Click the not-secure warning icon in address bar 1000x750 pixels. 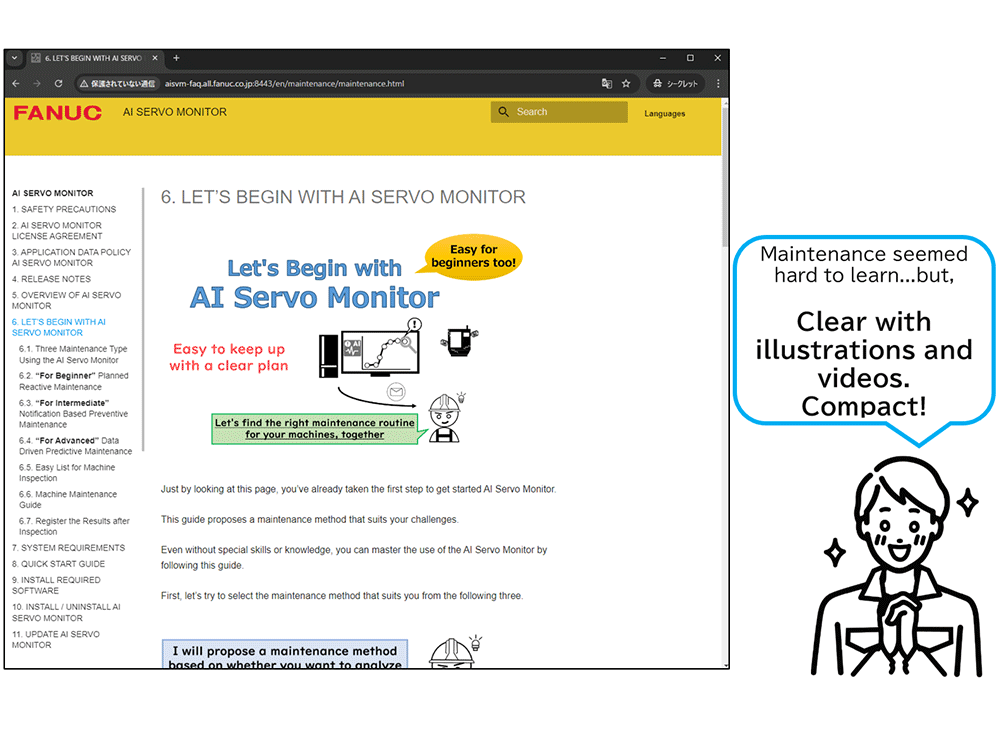pos(84,84)
